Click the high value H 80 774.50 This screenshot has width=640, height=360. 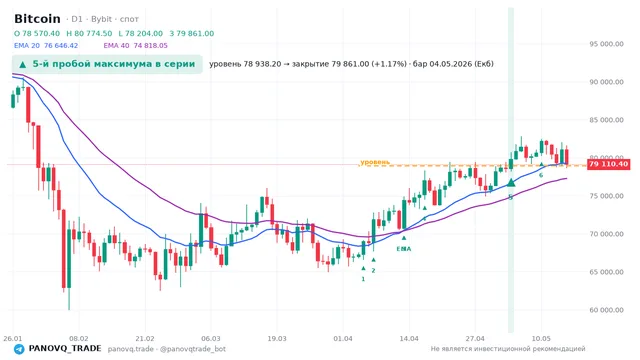pos(89,33)
